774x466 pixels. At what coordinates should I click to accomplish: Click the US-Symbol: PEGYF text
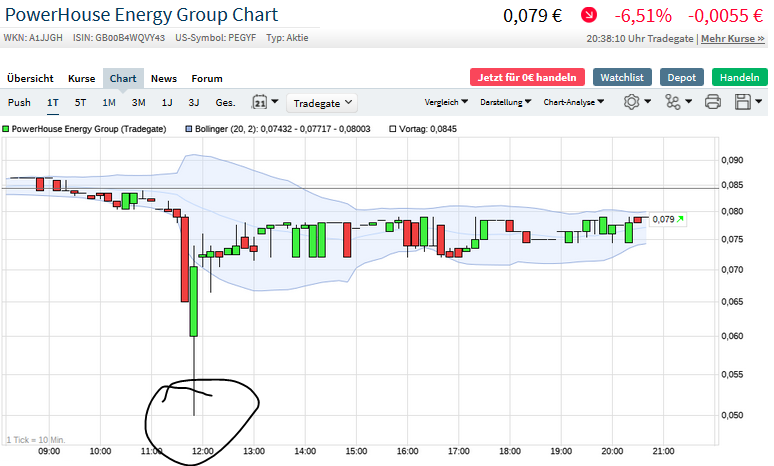tap(216, 38)
